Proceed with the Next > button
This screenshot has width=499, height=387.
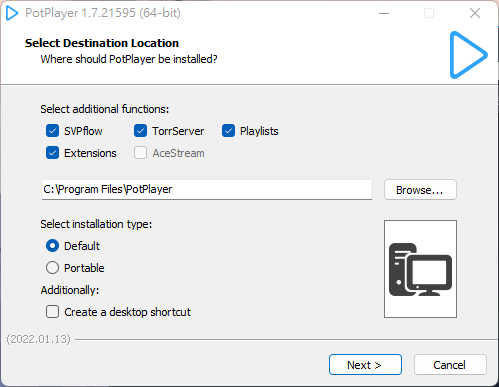pos(365,365)
